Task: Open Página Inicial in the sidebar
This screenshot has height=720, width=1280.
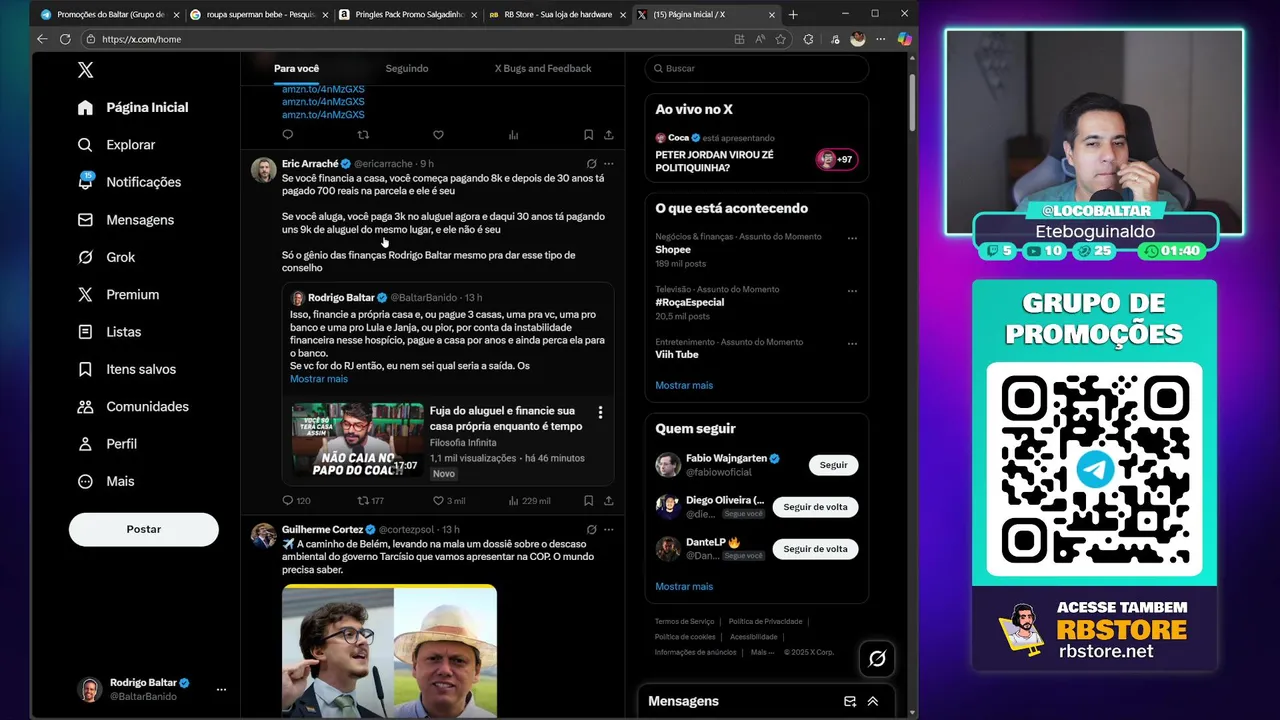Action: (x=133, y=107)
